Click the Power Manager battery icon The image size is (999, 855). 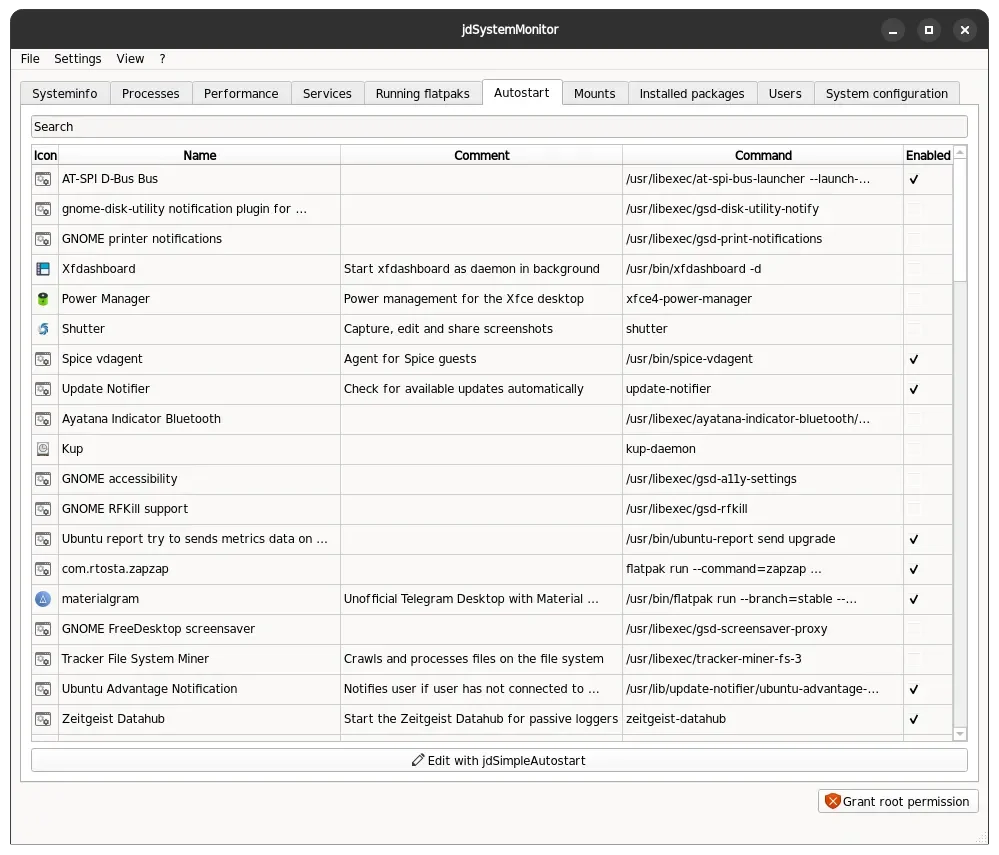(x=43, y=299)
